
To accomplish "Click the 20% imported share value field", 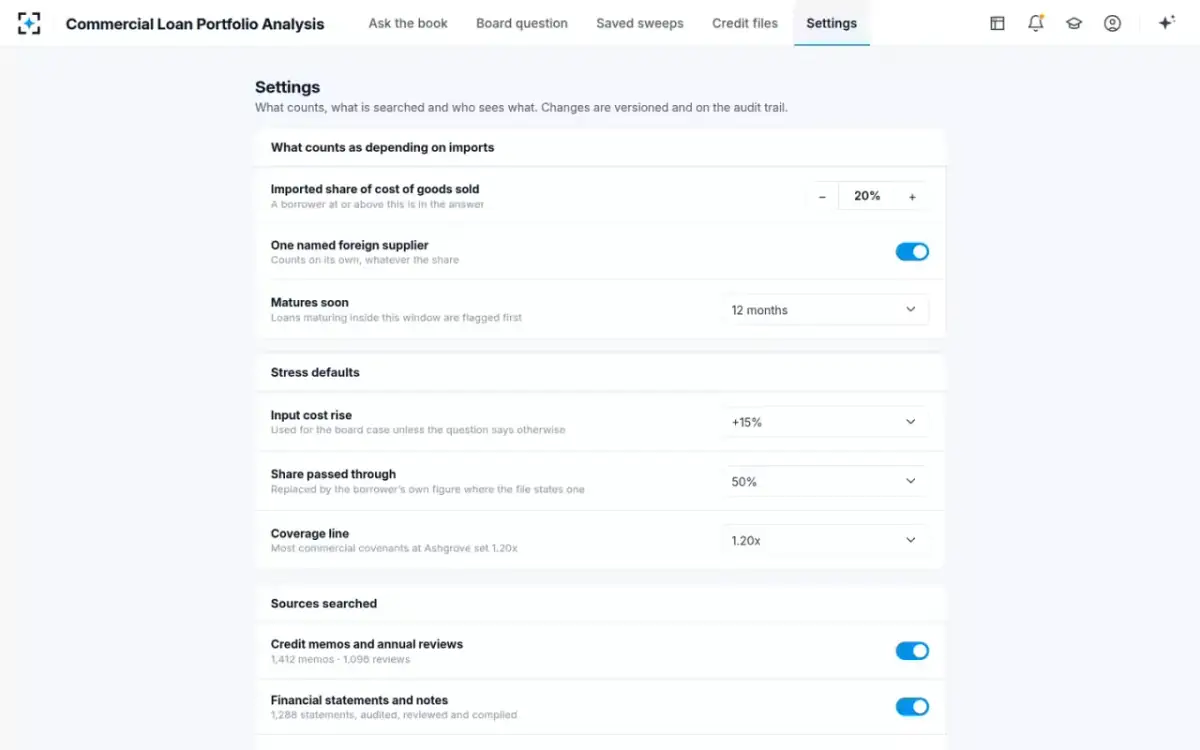I will pyautogui.click(x=867, y=197).
